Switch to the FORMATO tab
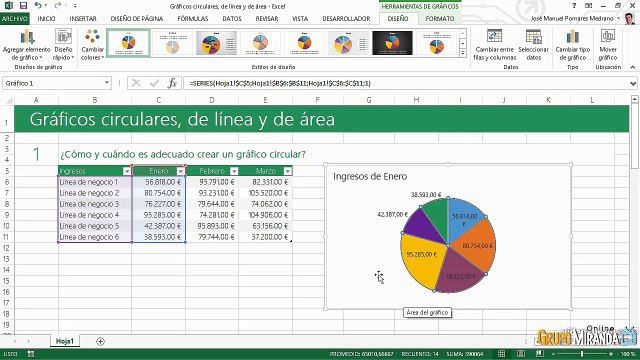640x360 pixels. point(440,19)
